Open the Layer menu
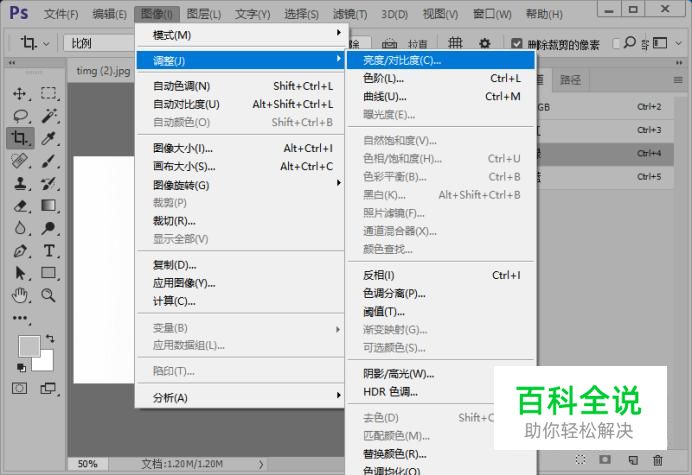 [204, 14]
